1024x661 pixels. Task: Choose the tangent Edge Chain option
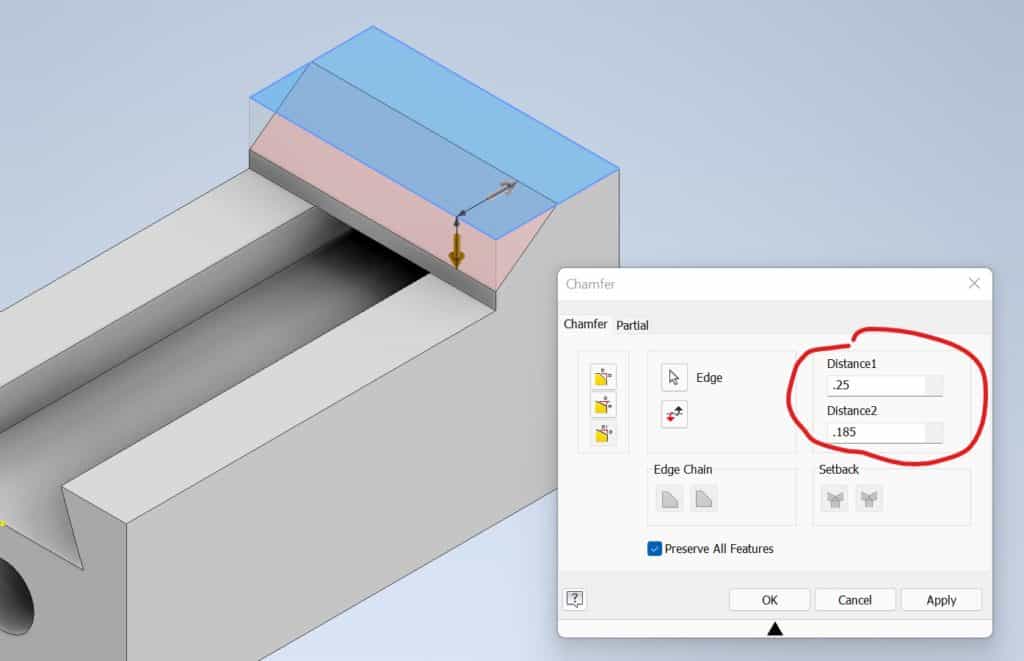[669, 499]
